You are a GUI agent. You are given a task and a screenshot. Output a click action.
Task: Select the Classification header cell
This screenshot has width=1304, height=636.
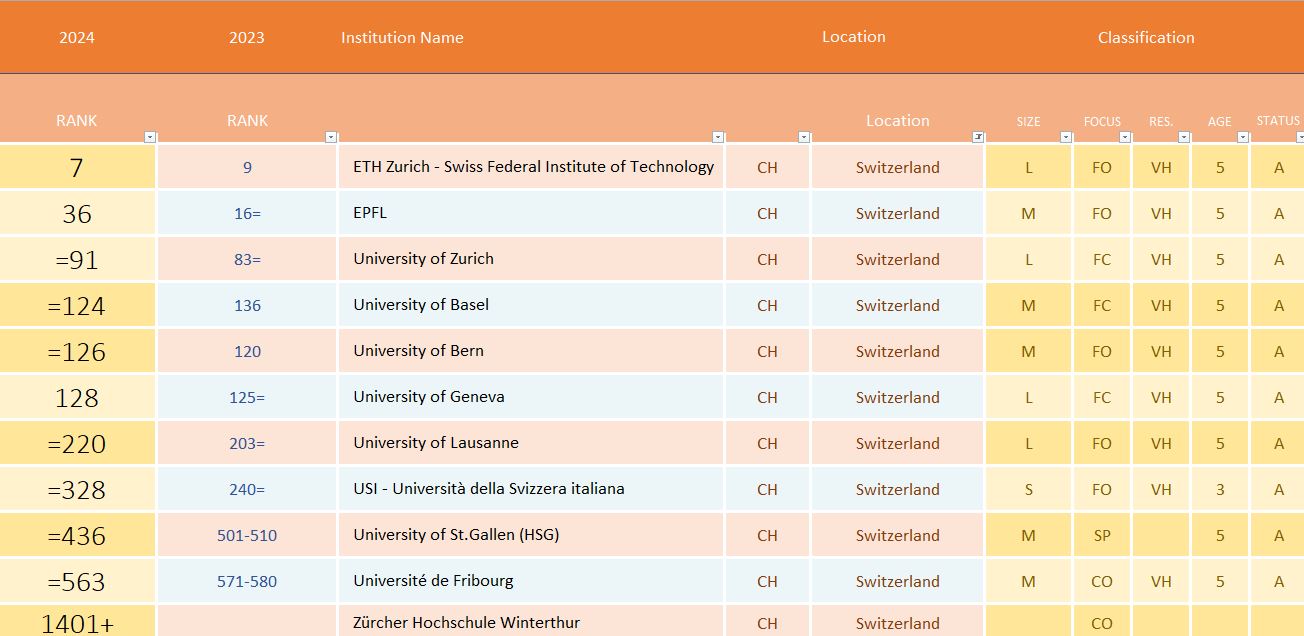click(x=1146, y=38)
